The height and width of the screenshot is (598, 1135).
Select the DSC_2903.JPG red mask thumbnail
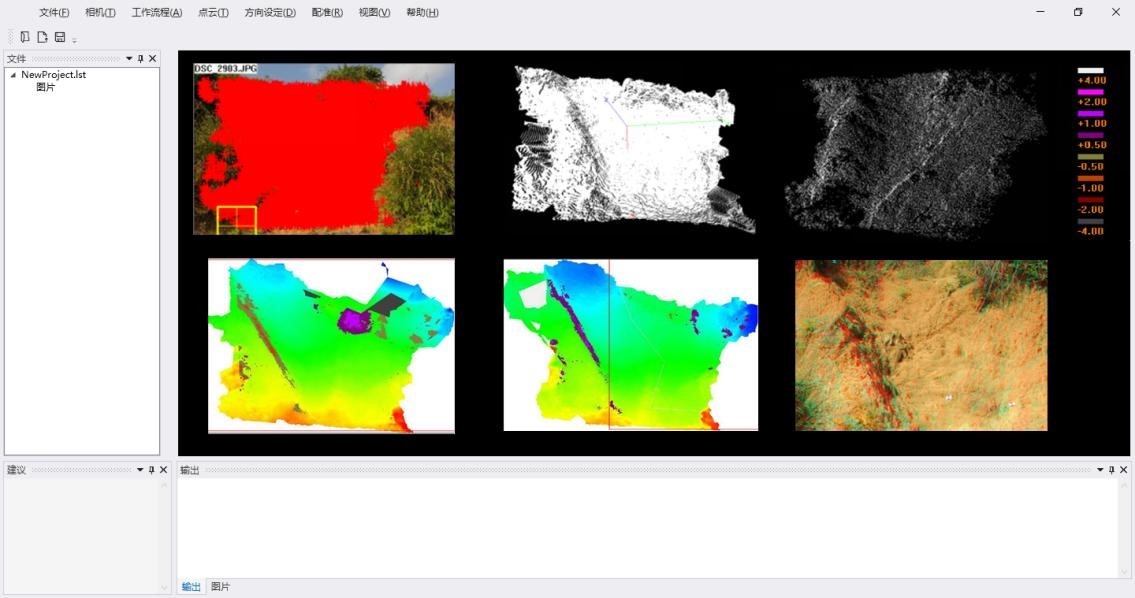click(323, 149)
